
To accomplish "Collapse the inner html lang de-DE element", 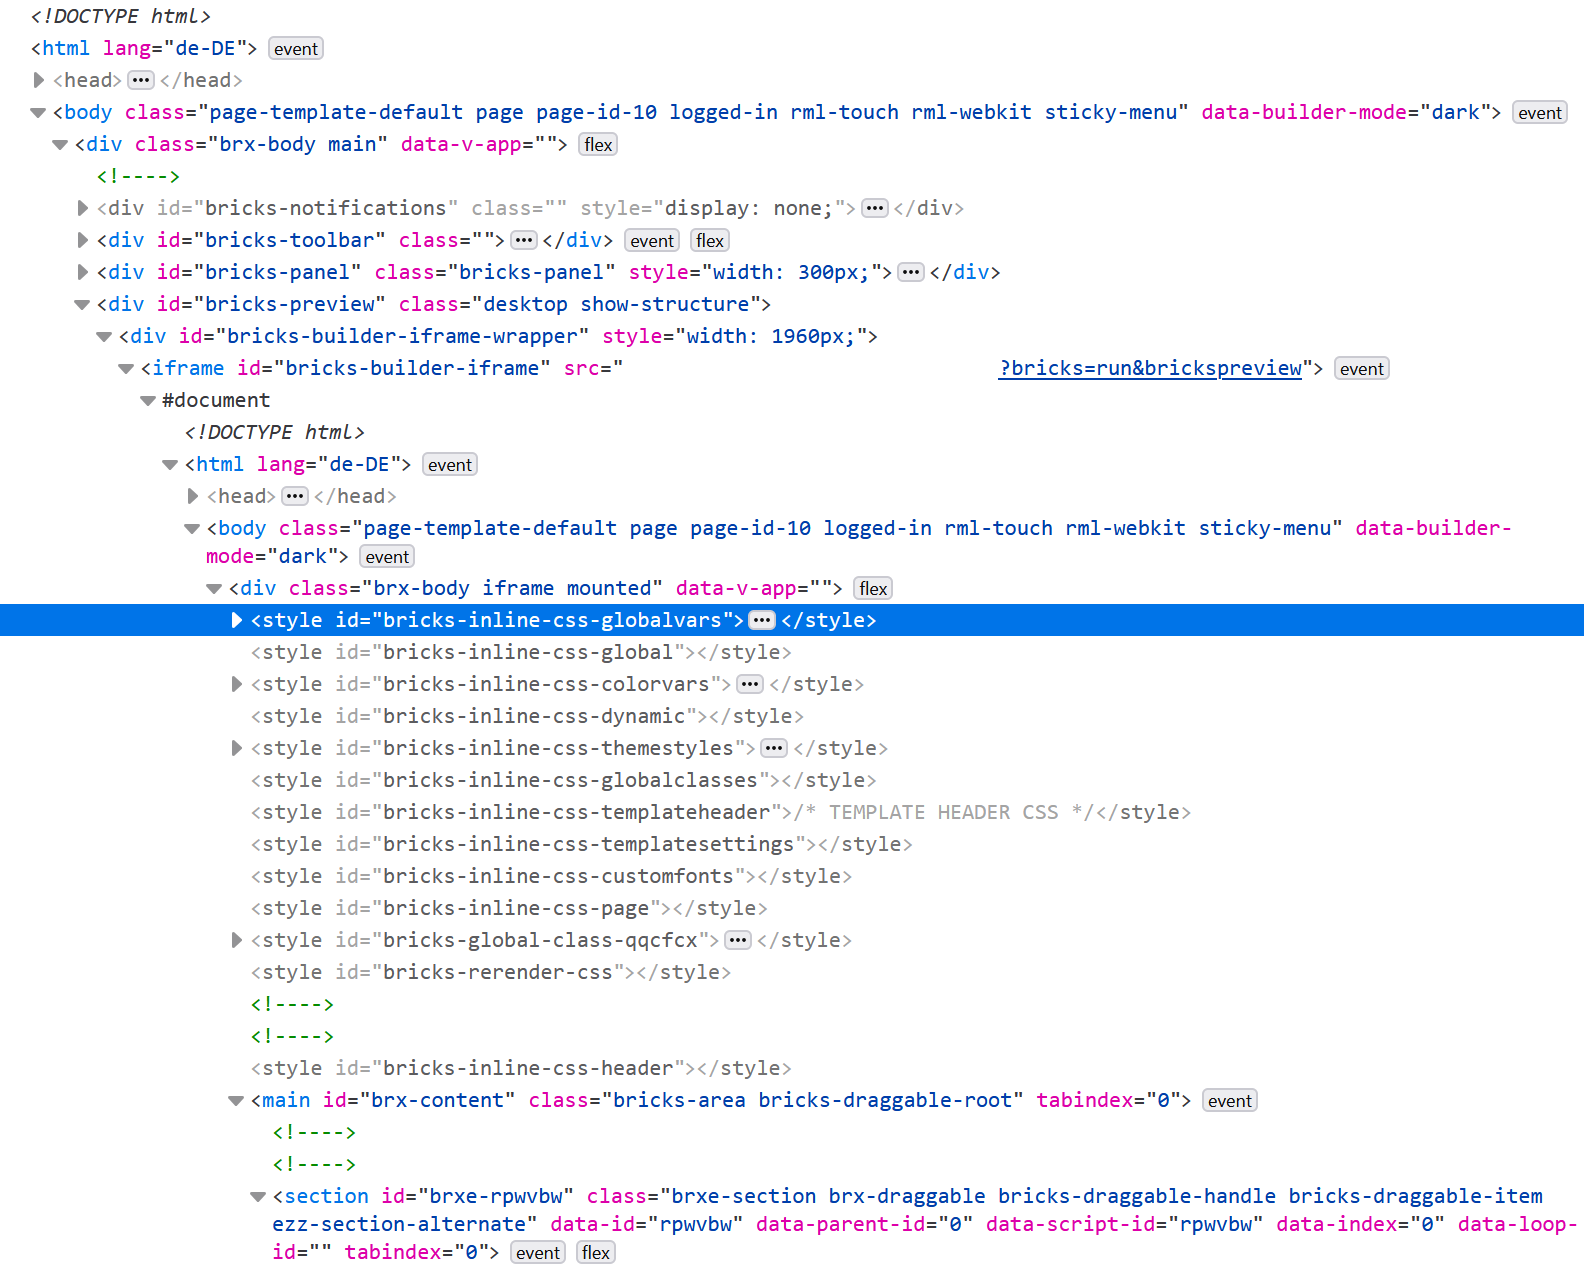I will pos(171,464).
